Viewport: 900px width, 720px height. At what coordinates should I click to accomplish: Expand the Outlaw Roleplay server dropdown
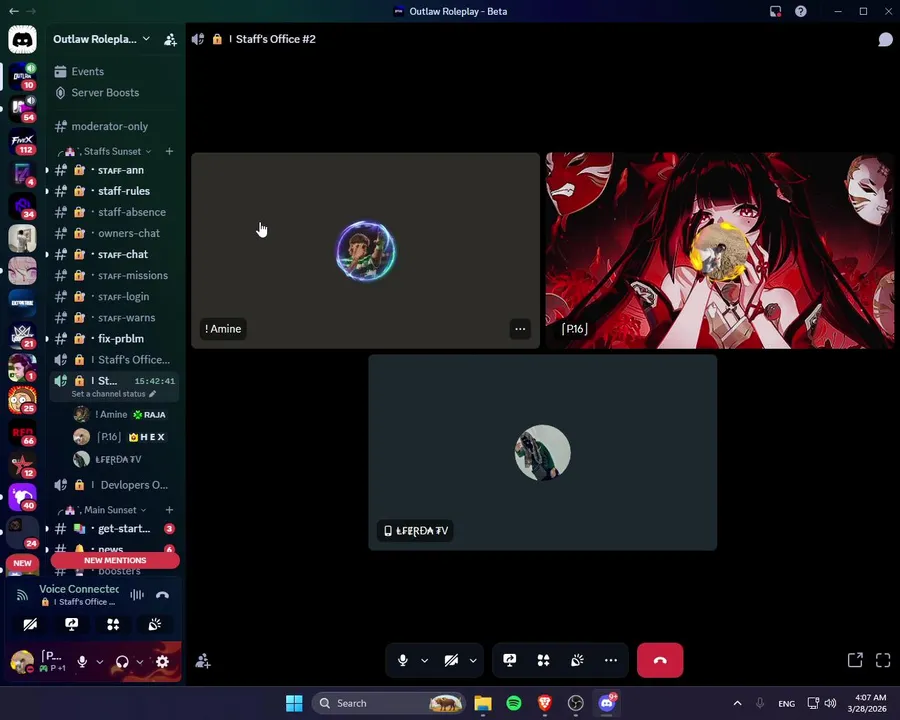point(146,39)
